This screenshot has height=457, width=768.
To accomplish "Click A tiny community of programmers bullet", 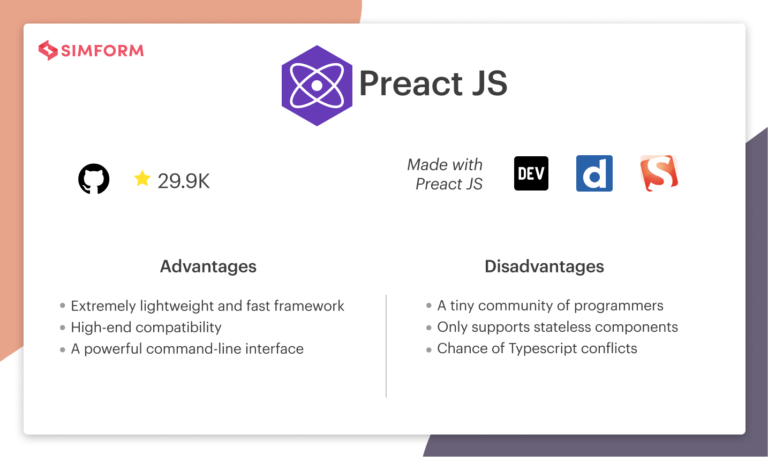I will pos(550,306).
